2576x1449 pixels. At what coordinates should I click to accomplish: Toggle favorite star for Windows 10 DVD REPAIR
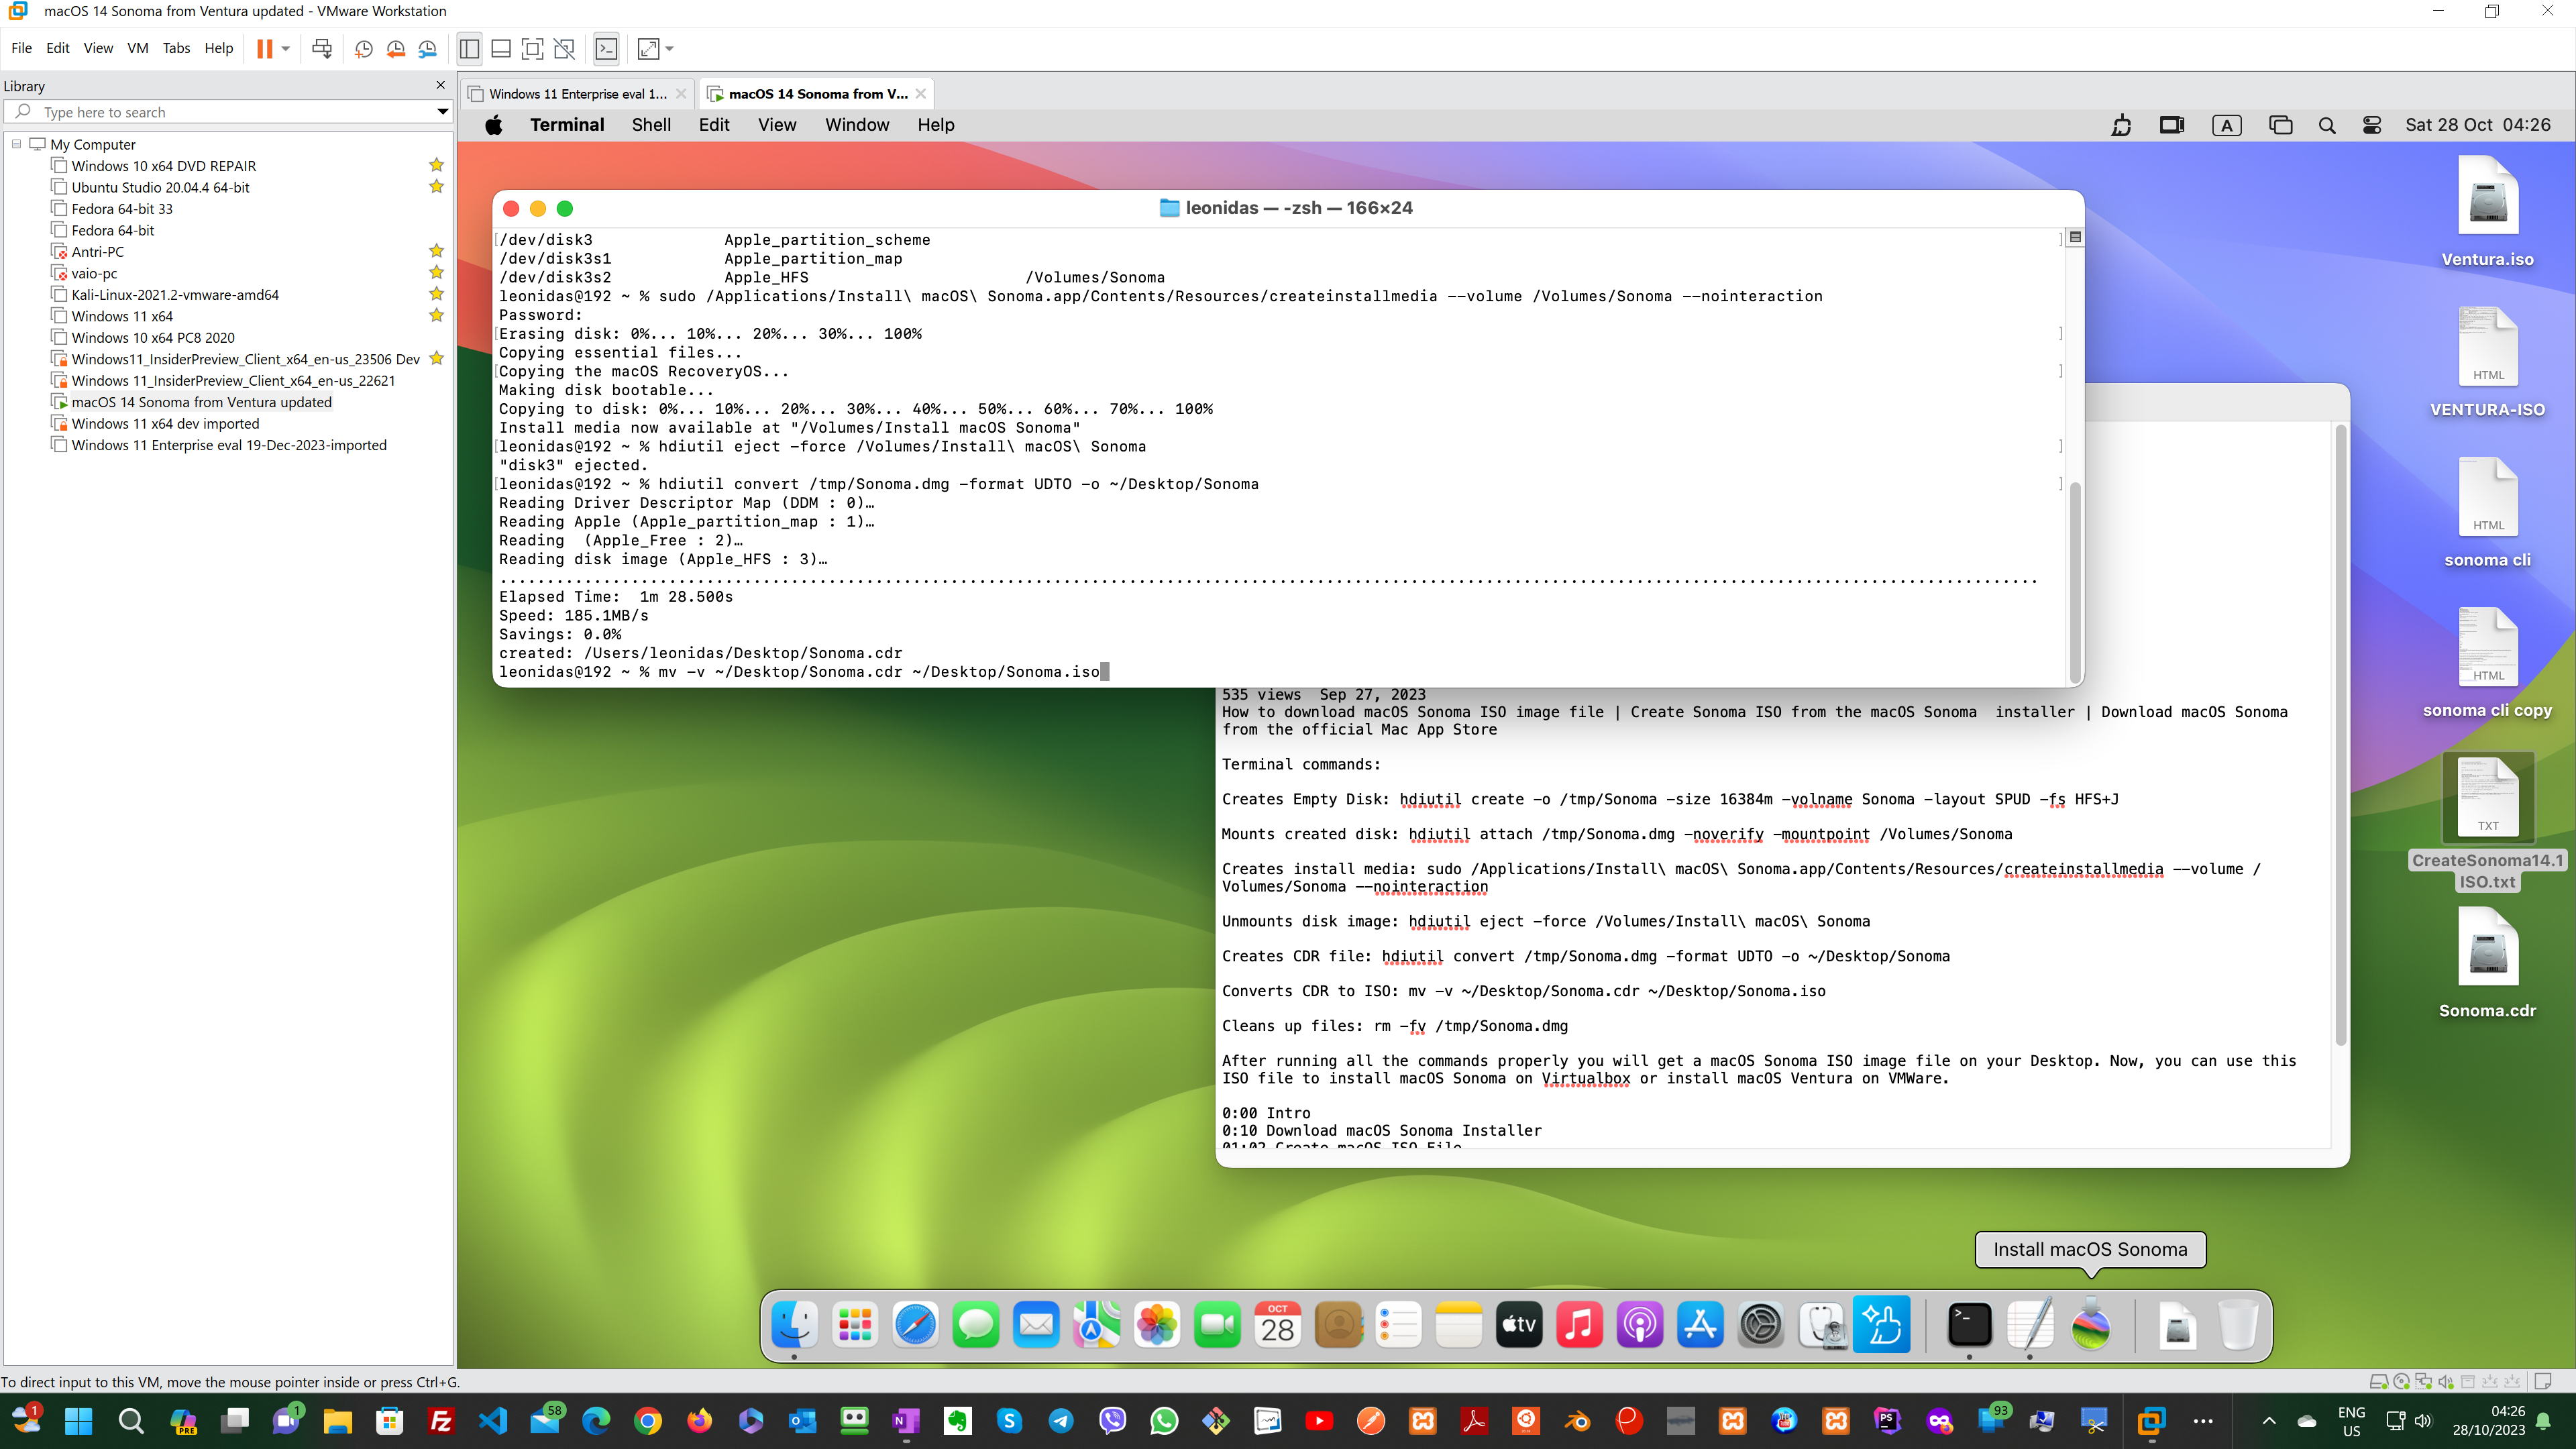pyautogui.click(x=436, y=165)
